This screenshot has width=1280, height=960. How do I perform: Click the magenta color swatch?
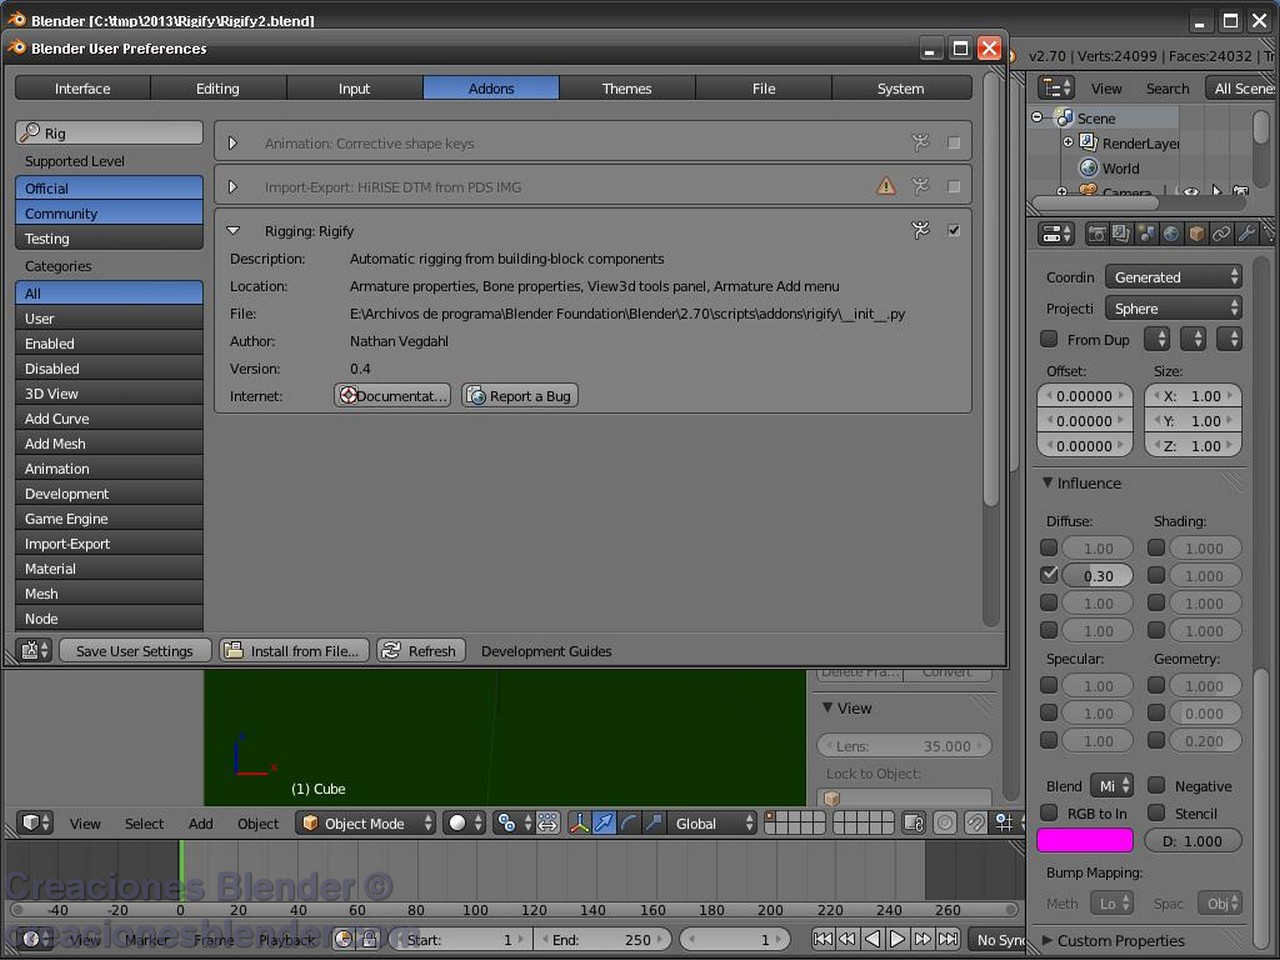tap(1085, 840)
